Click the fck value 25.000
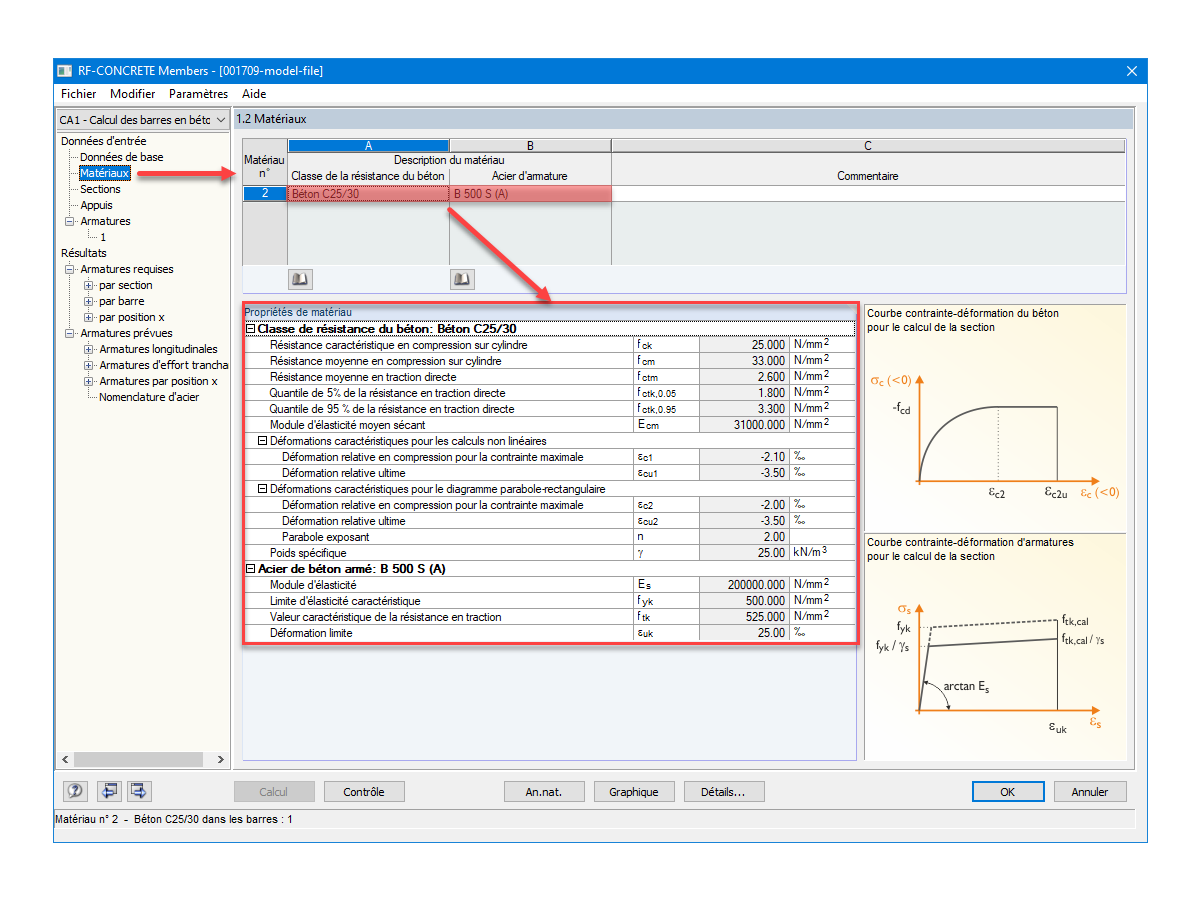 click(745, 344)
